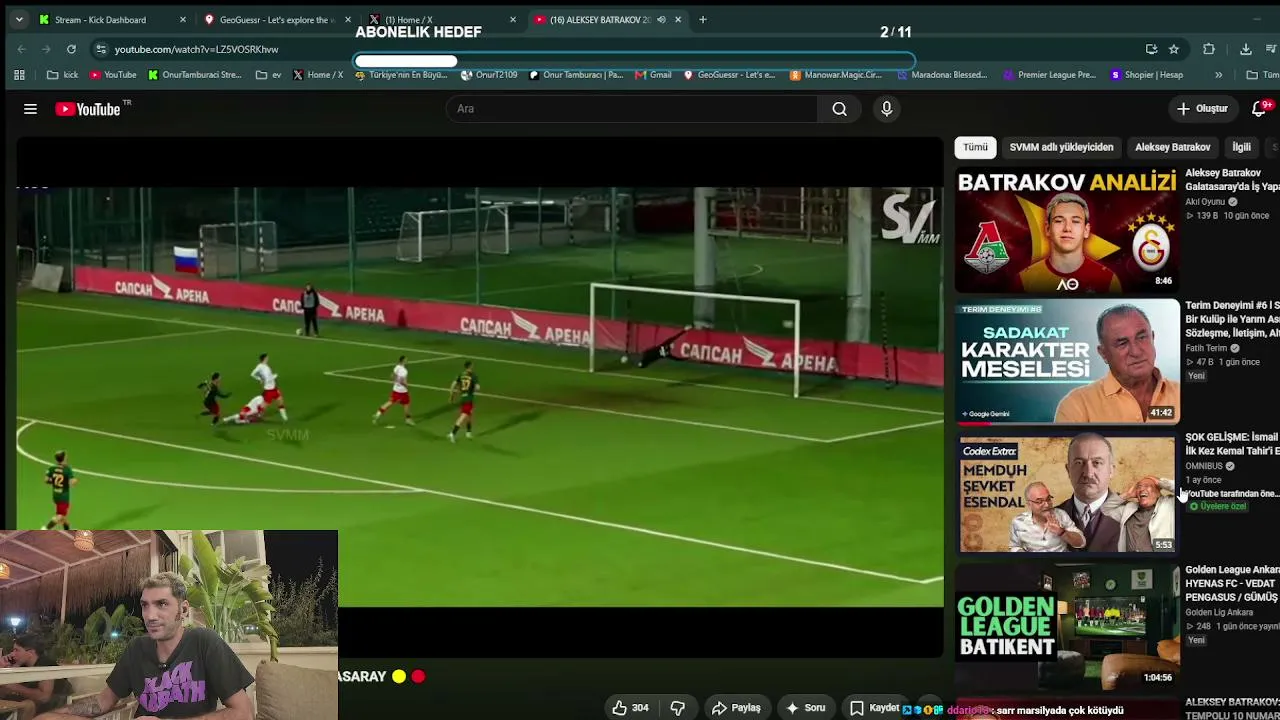Image resolution: width=1280 pixels, height=720 pixels.
Task: Open the 'Home / X' bookmark
Action: (318, 75)
